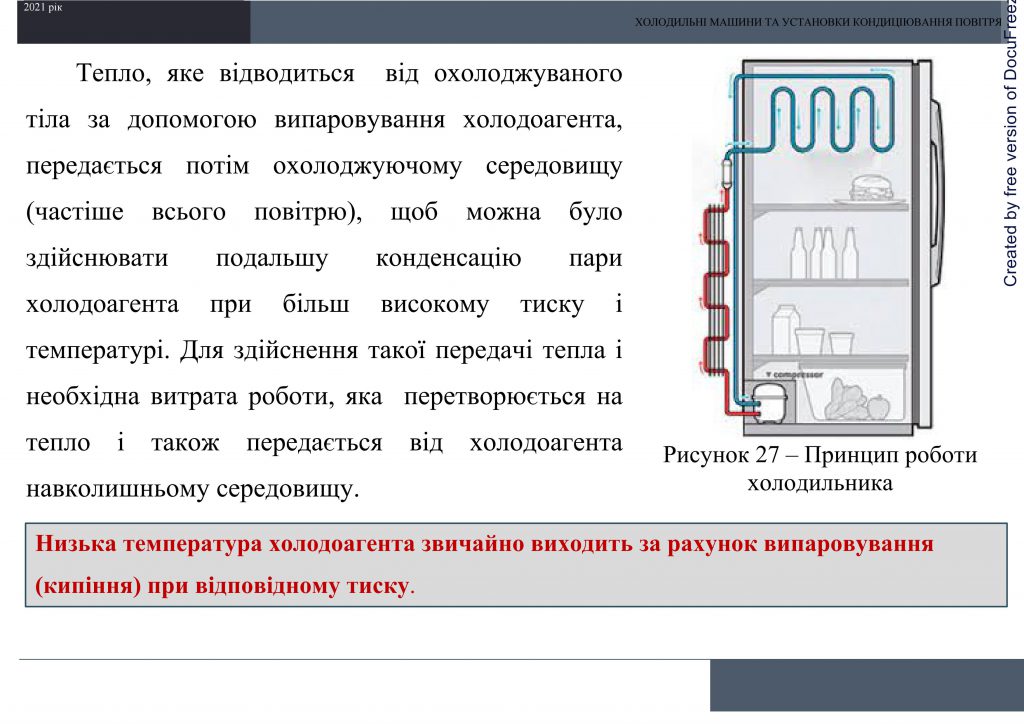Click the header title about refrigeration machines
Viewport: 1024px width, 724px height.
(x=816, y=19)
